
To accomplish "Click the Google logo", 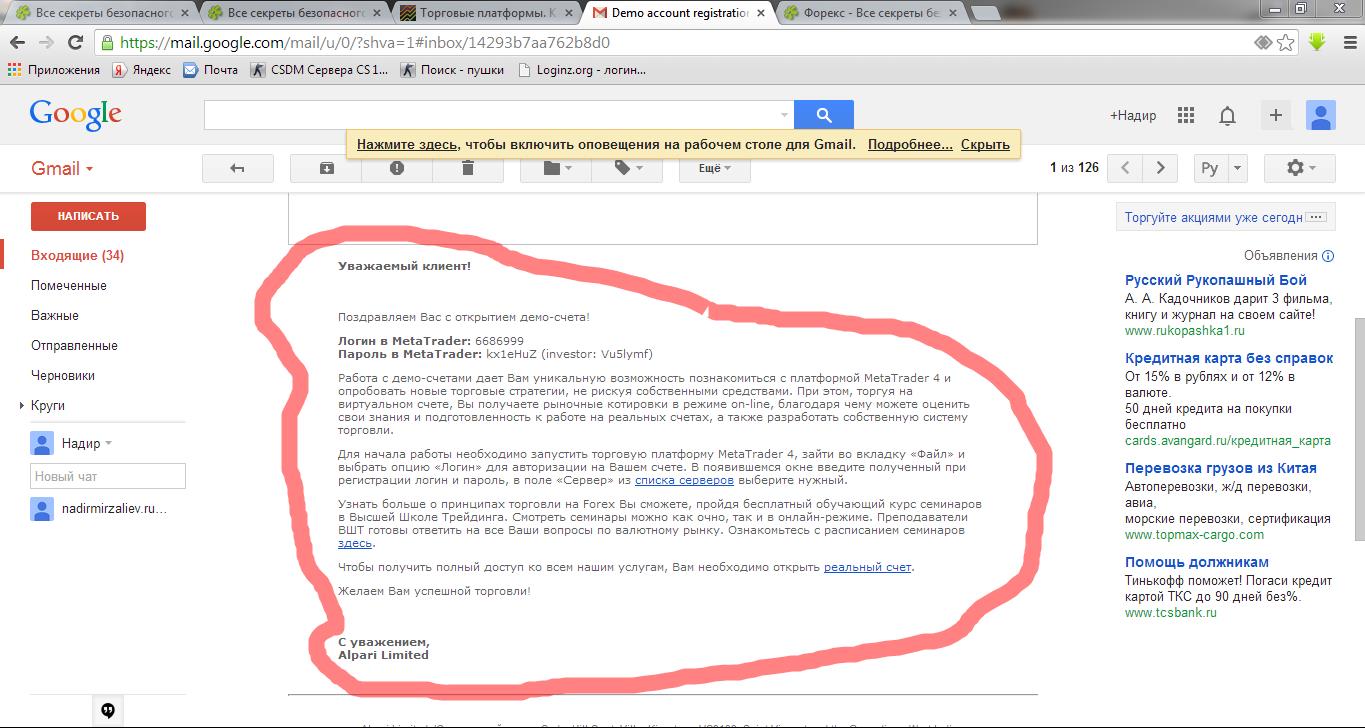I will (76, 114).
